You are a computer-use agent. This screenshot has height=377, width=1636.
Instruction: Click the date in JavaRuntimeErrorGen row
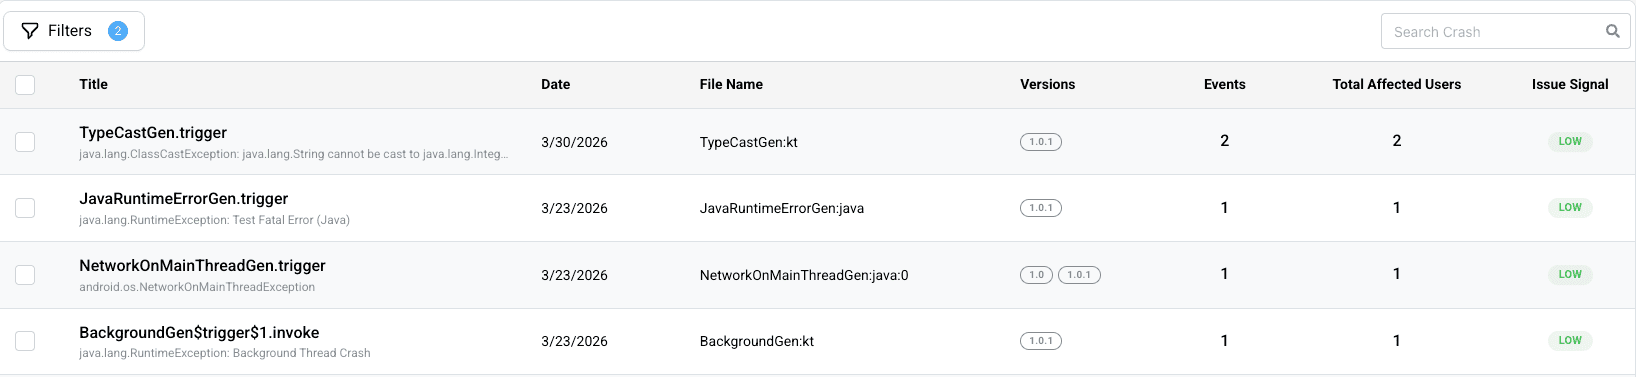[574, 208]
